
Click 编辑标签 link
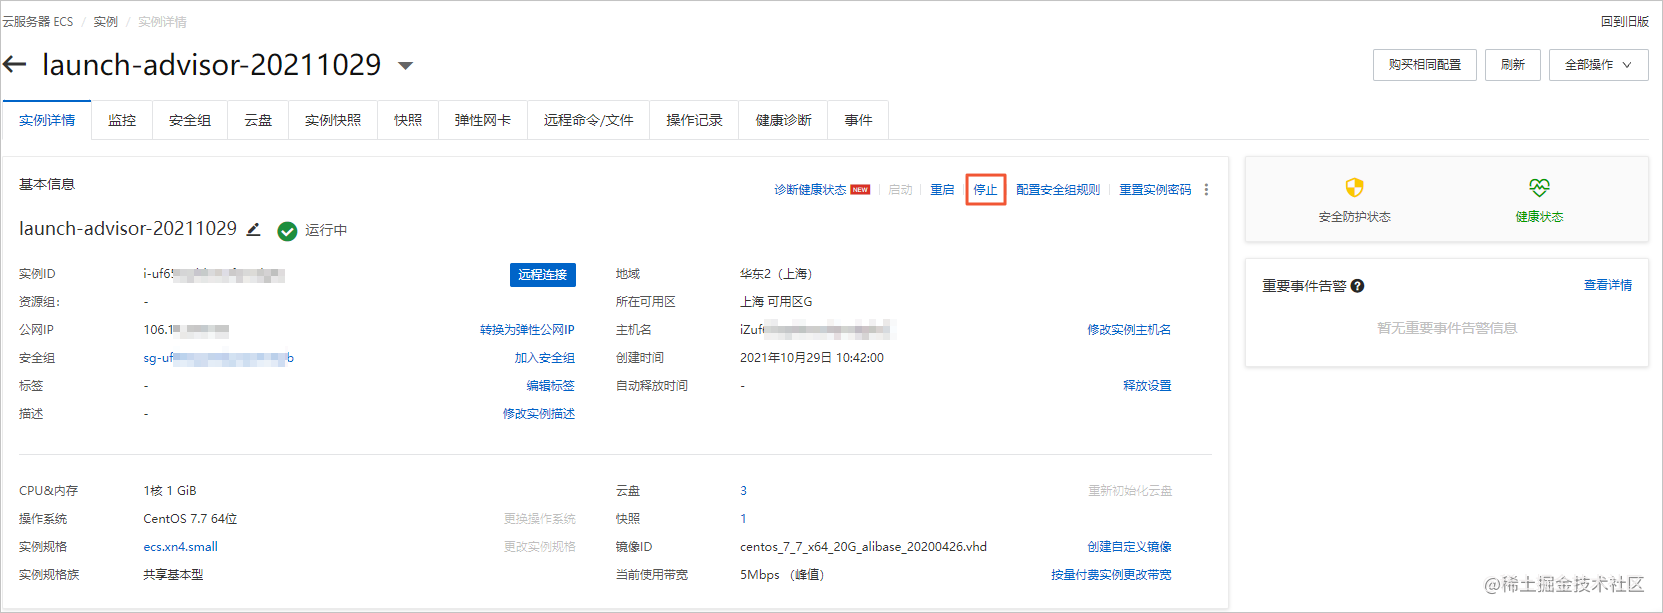tap(551, 386)
